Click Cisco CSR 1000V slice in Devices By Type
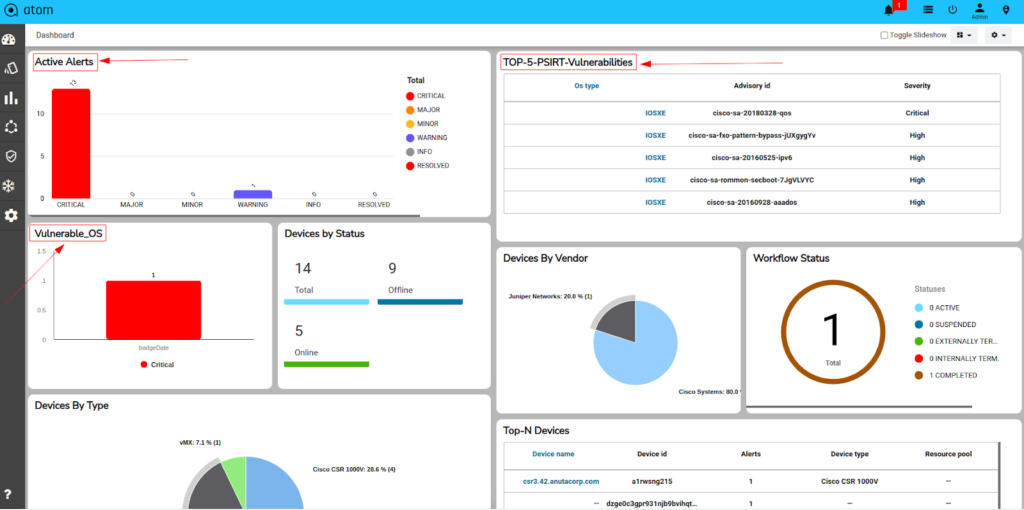 [x=274, y=483]
